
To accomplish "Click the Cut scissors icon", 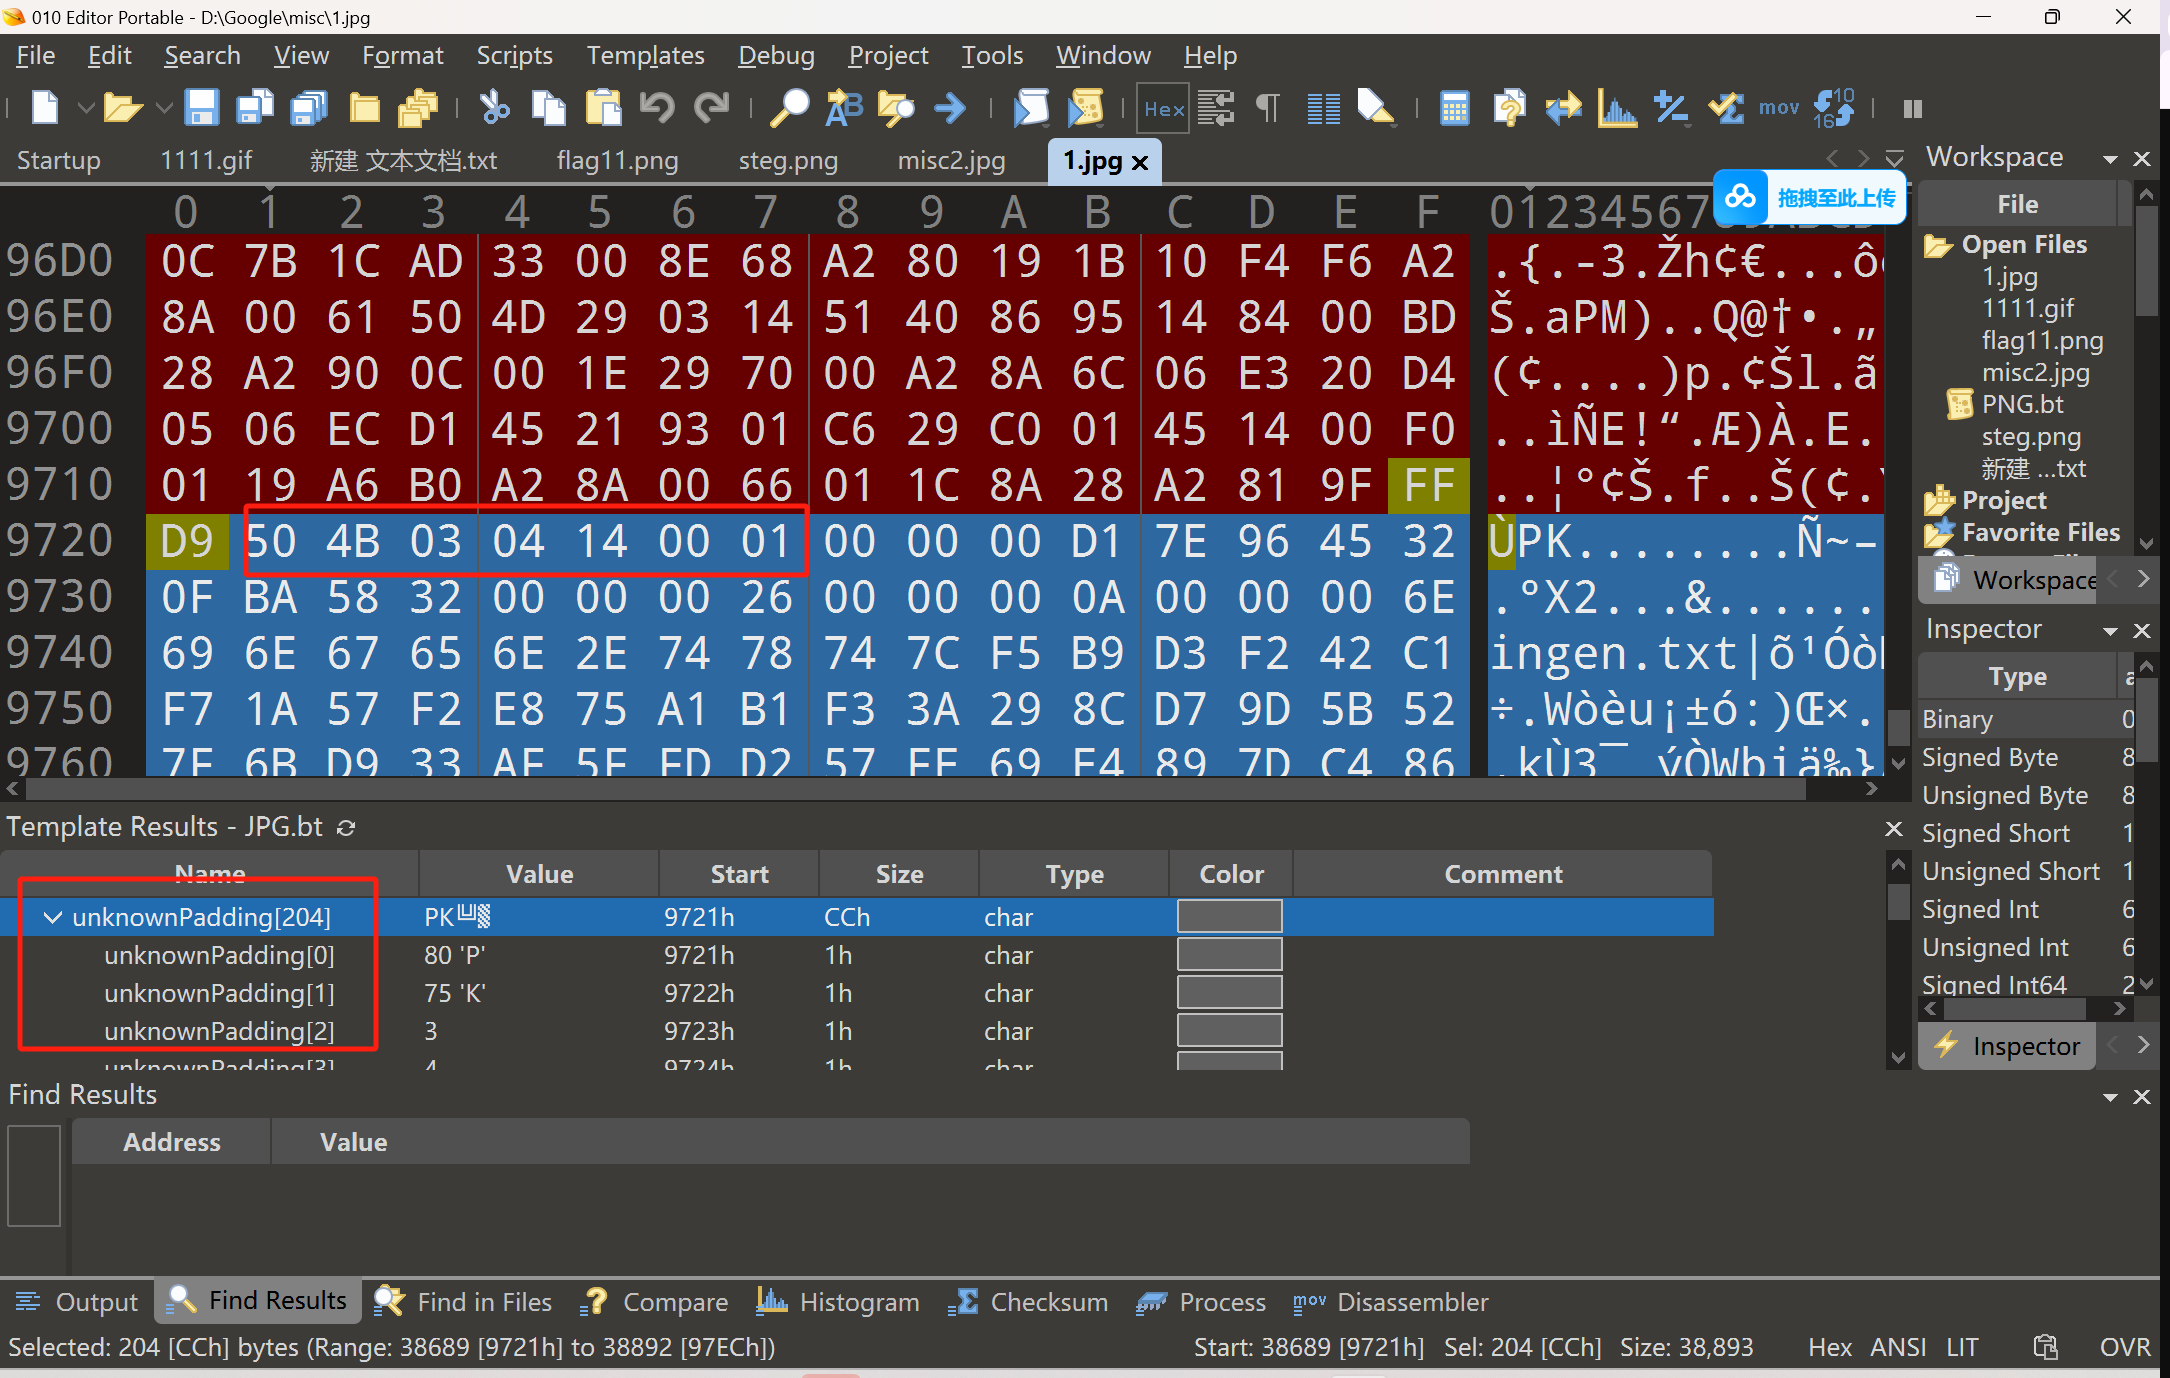I will pos(494,108).
